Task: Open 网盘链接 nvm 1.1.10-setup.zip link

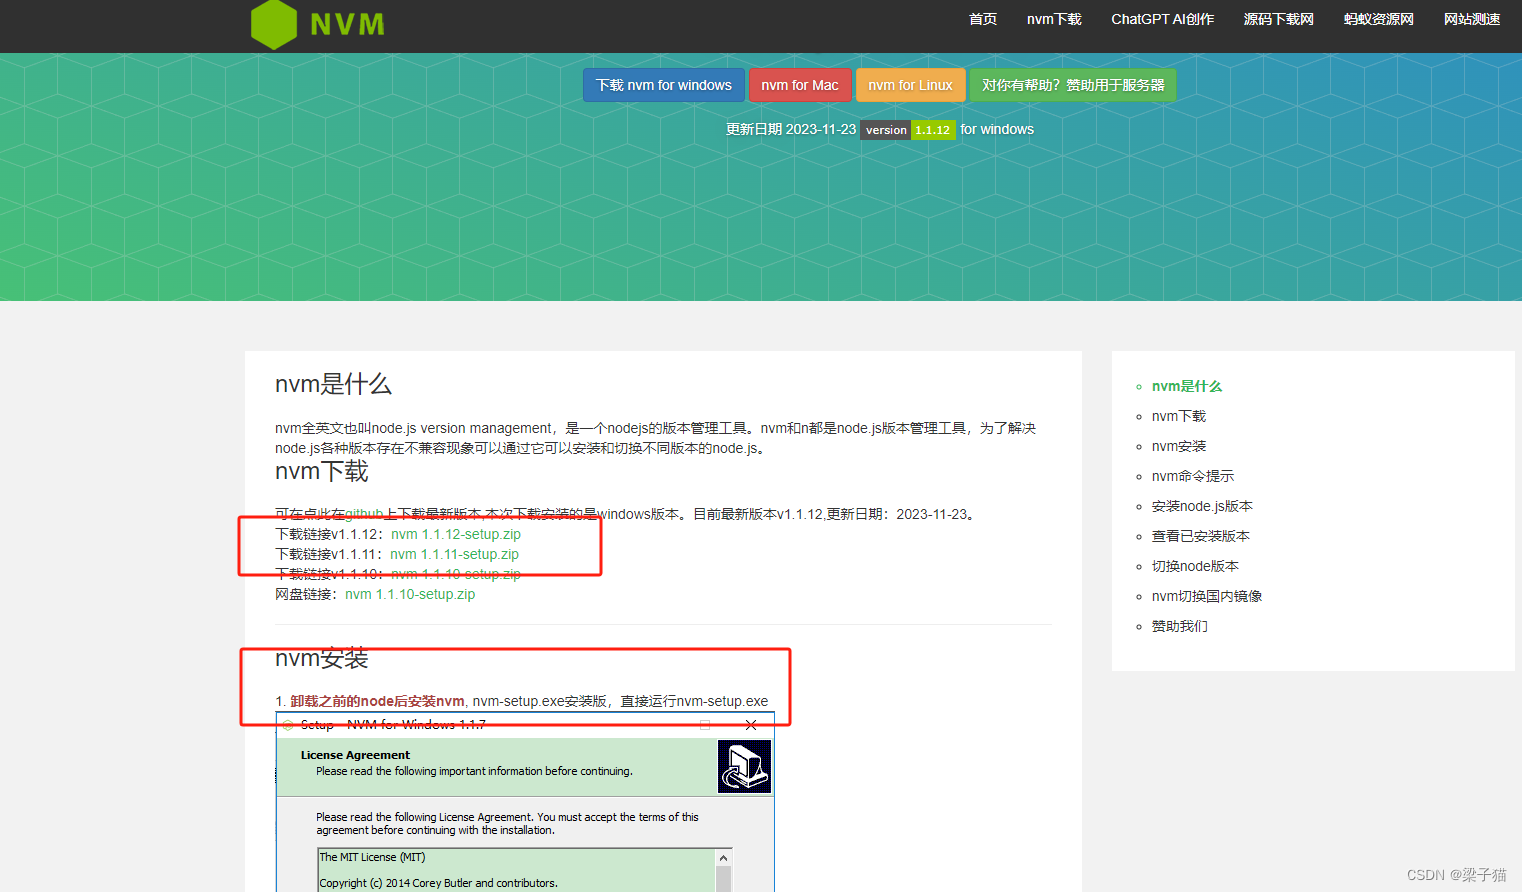Action: point(410,594)
